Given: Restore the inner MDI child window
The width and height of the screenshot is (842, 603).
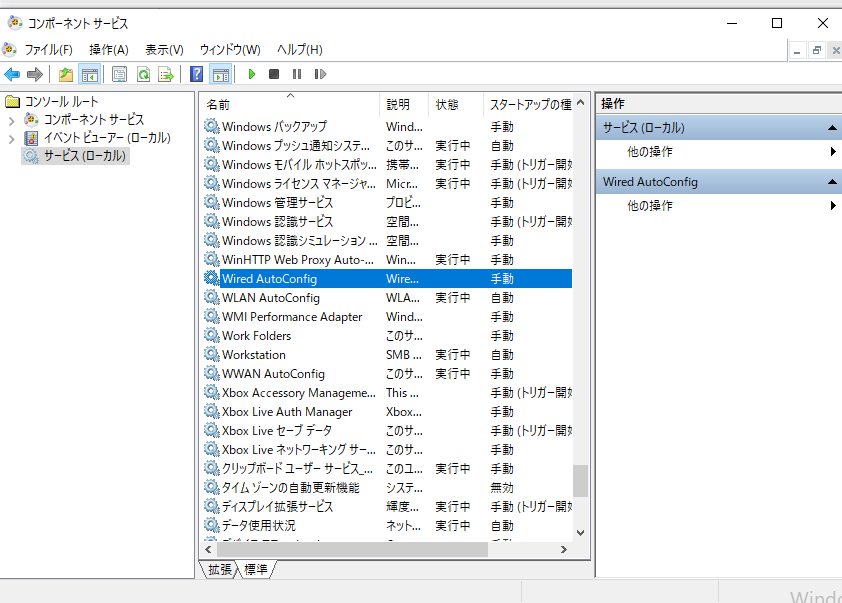Looking at the screenshot, I should [x=817, y=50].
